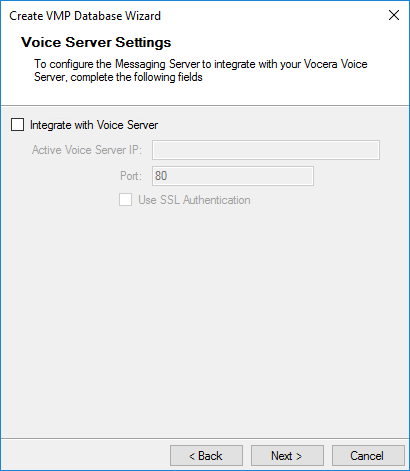Click the 'Voice Server Settings' heading

[x=96, y=42]
